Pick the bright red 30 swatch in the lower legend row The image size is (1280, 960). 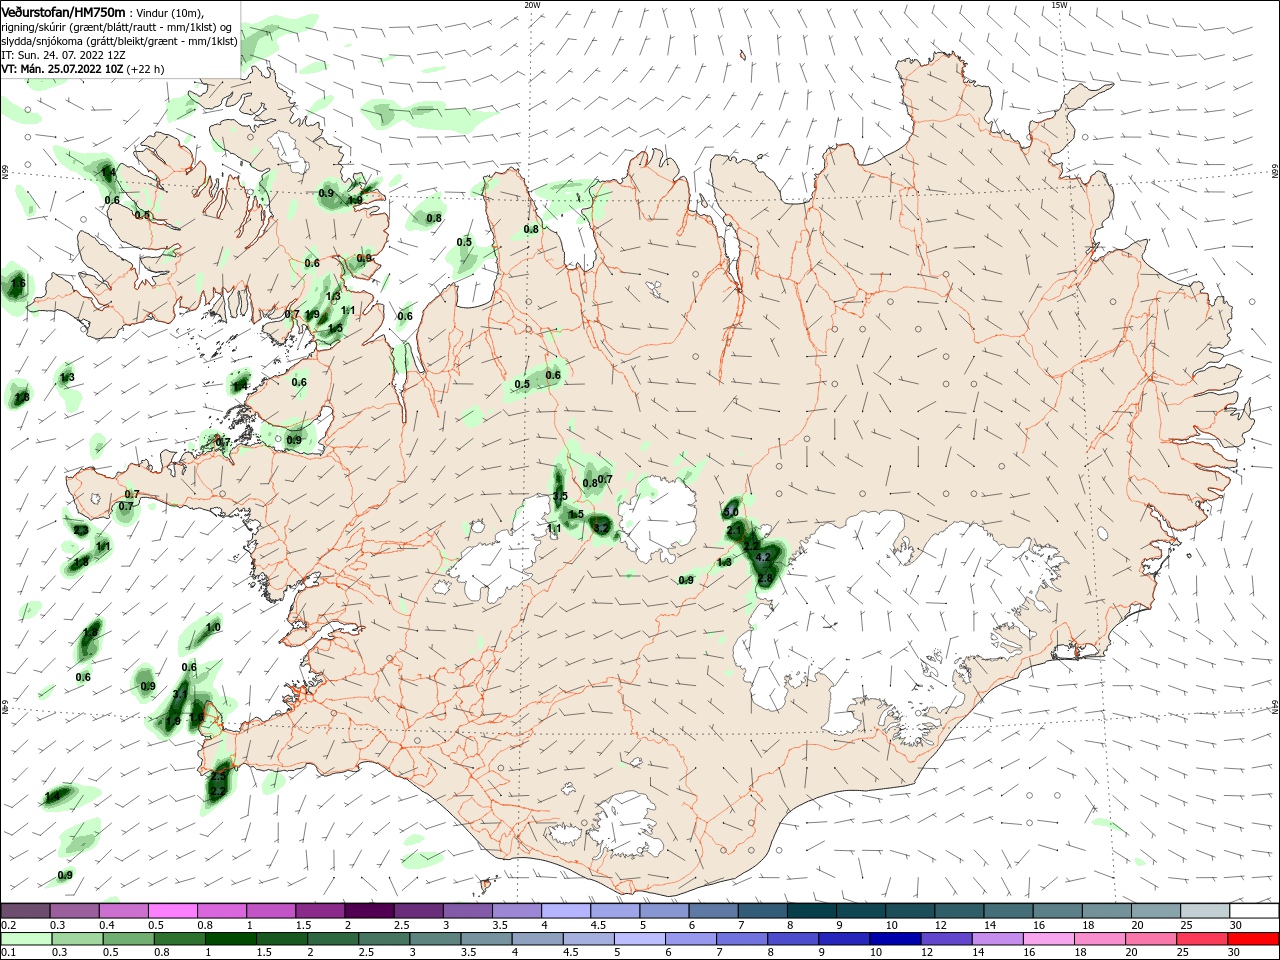[1252, 939]
